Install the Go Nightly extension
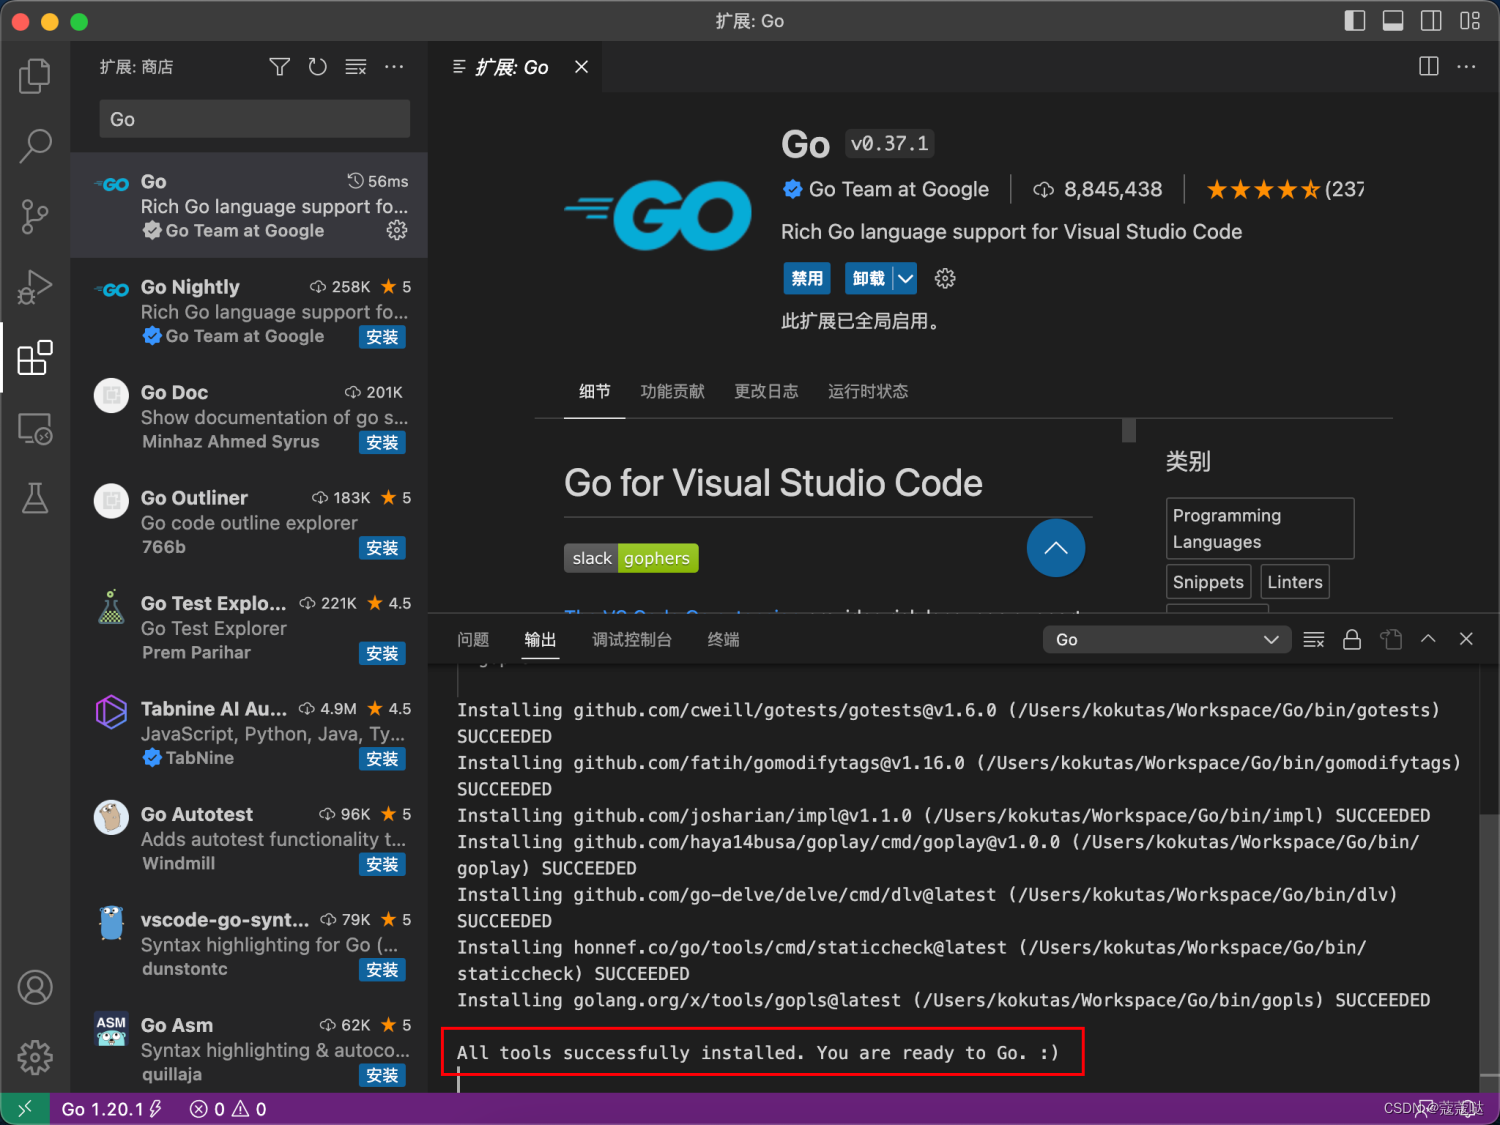The height and width of the screenshot is (1125, 1500). point(382,338)
